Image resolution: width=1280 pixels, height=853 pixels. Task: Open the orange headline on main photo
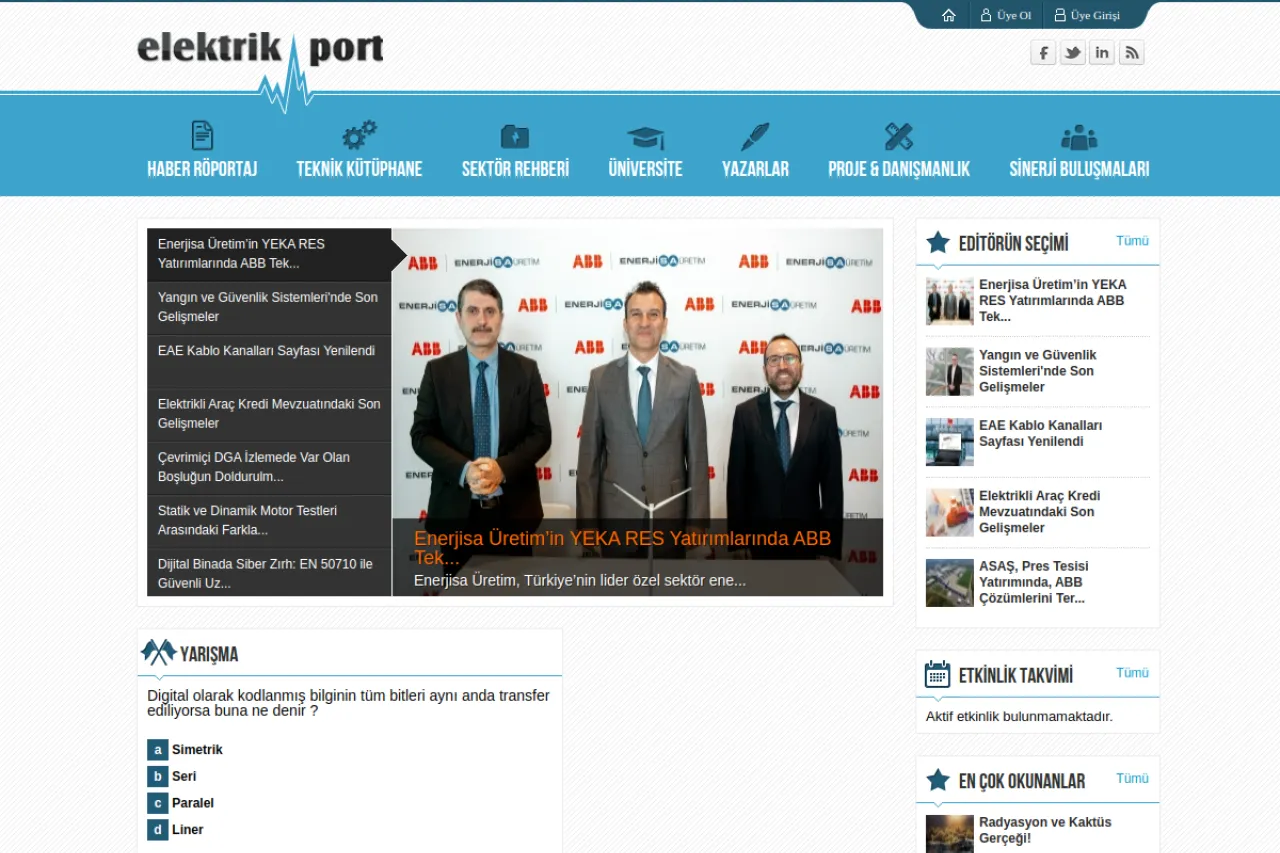click(622, 548)
